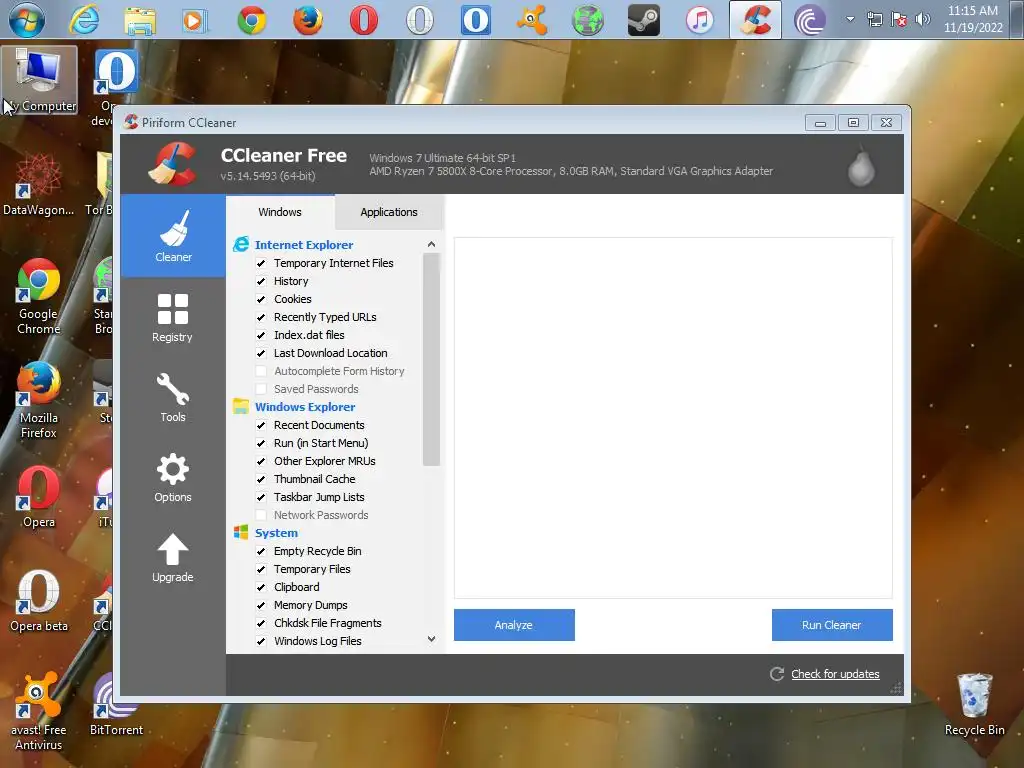This screenshot has width=1024, height=768.
Task: Click the Windows Explorer folder group icon
Action: (241, 406)
